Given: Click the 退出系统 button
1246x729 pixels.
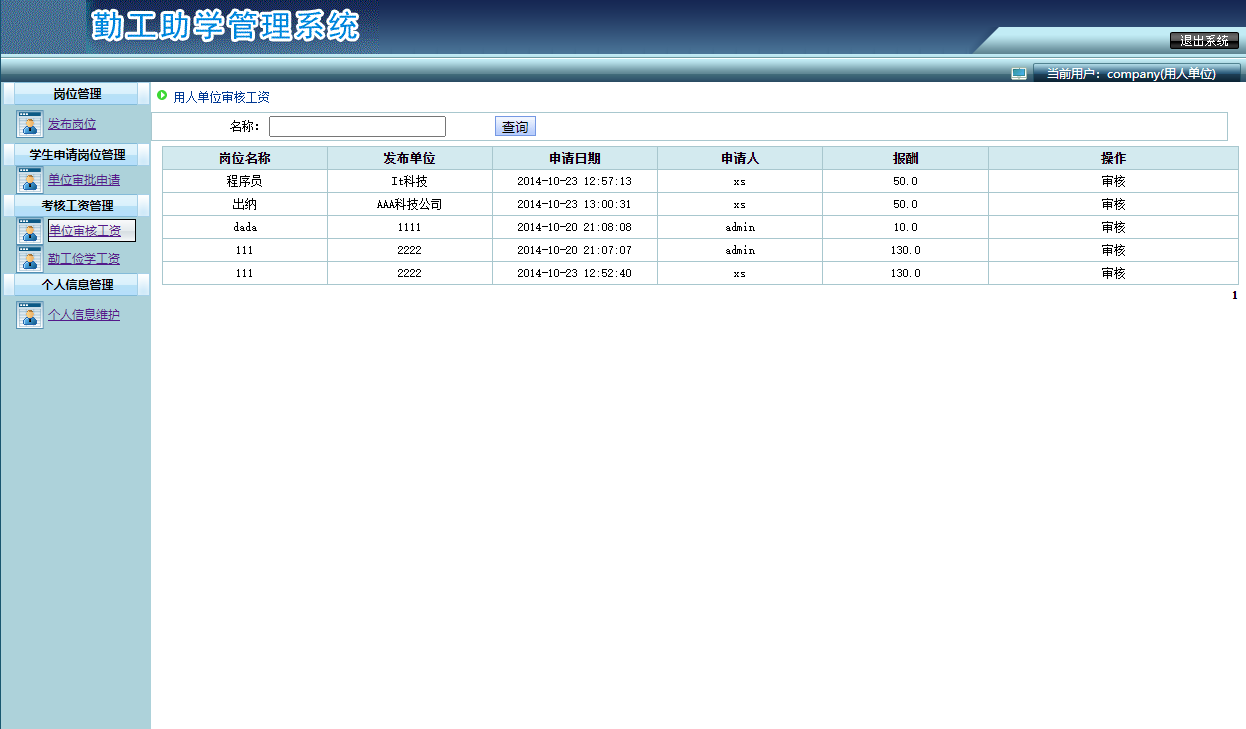Looking at the screenshot, I should [x=1205, y=41].
